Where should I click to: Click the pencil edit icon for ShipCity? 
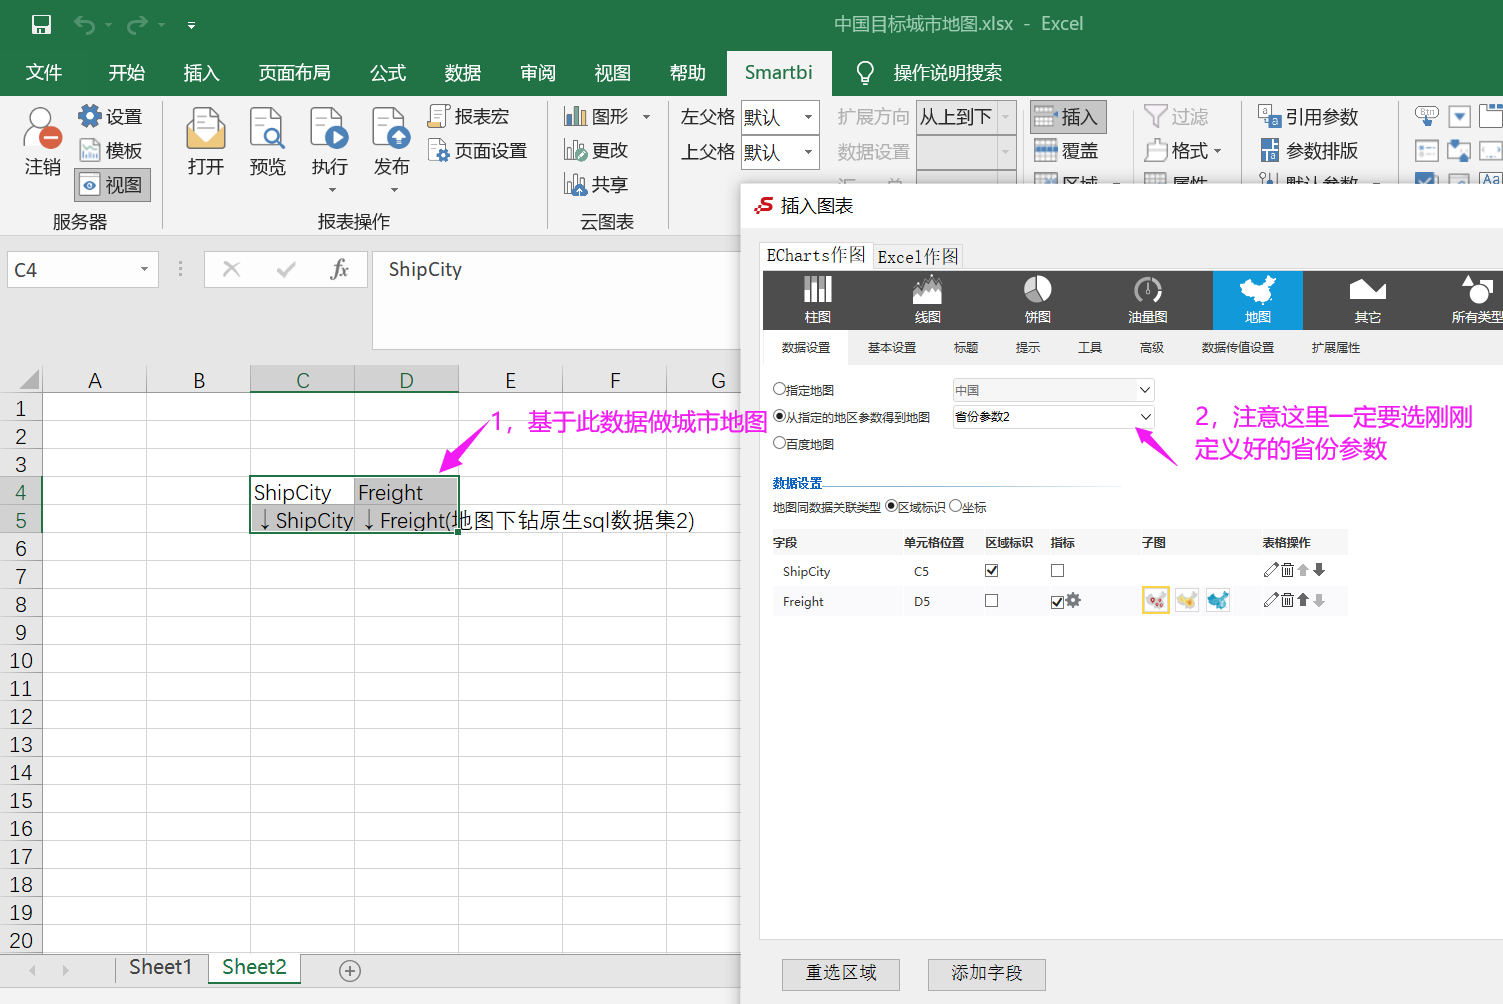click(1271, 570)
